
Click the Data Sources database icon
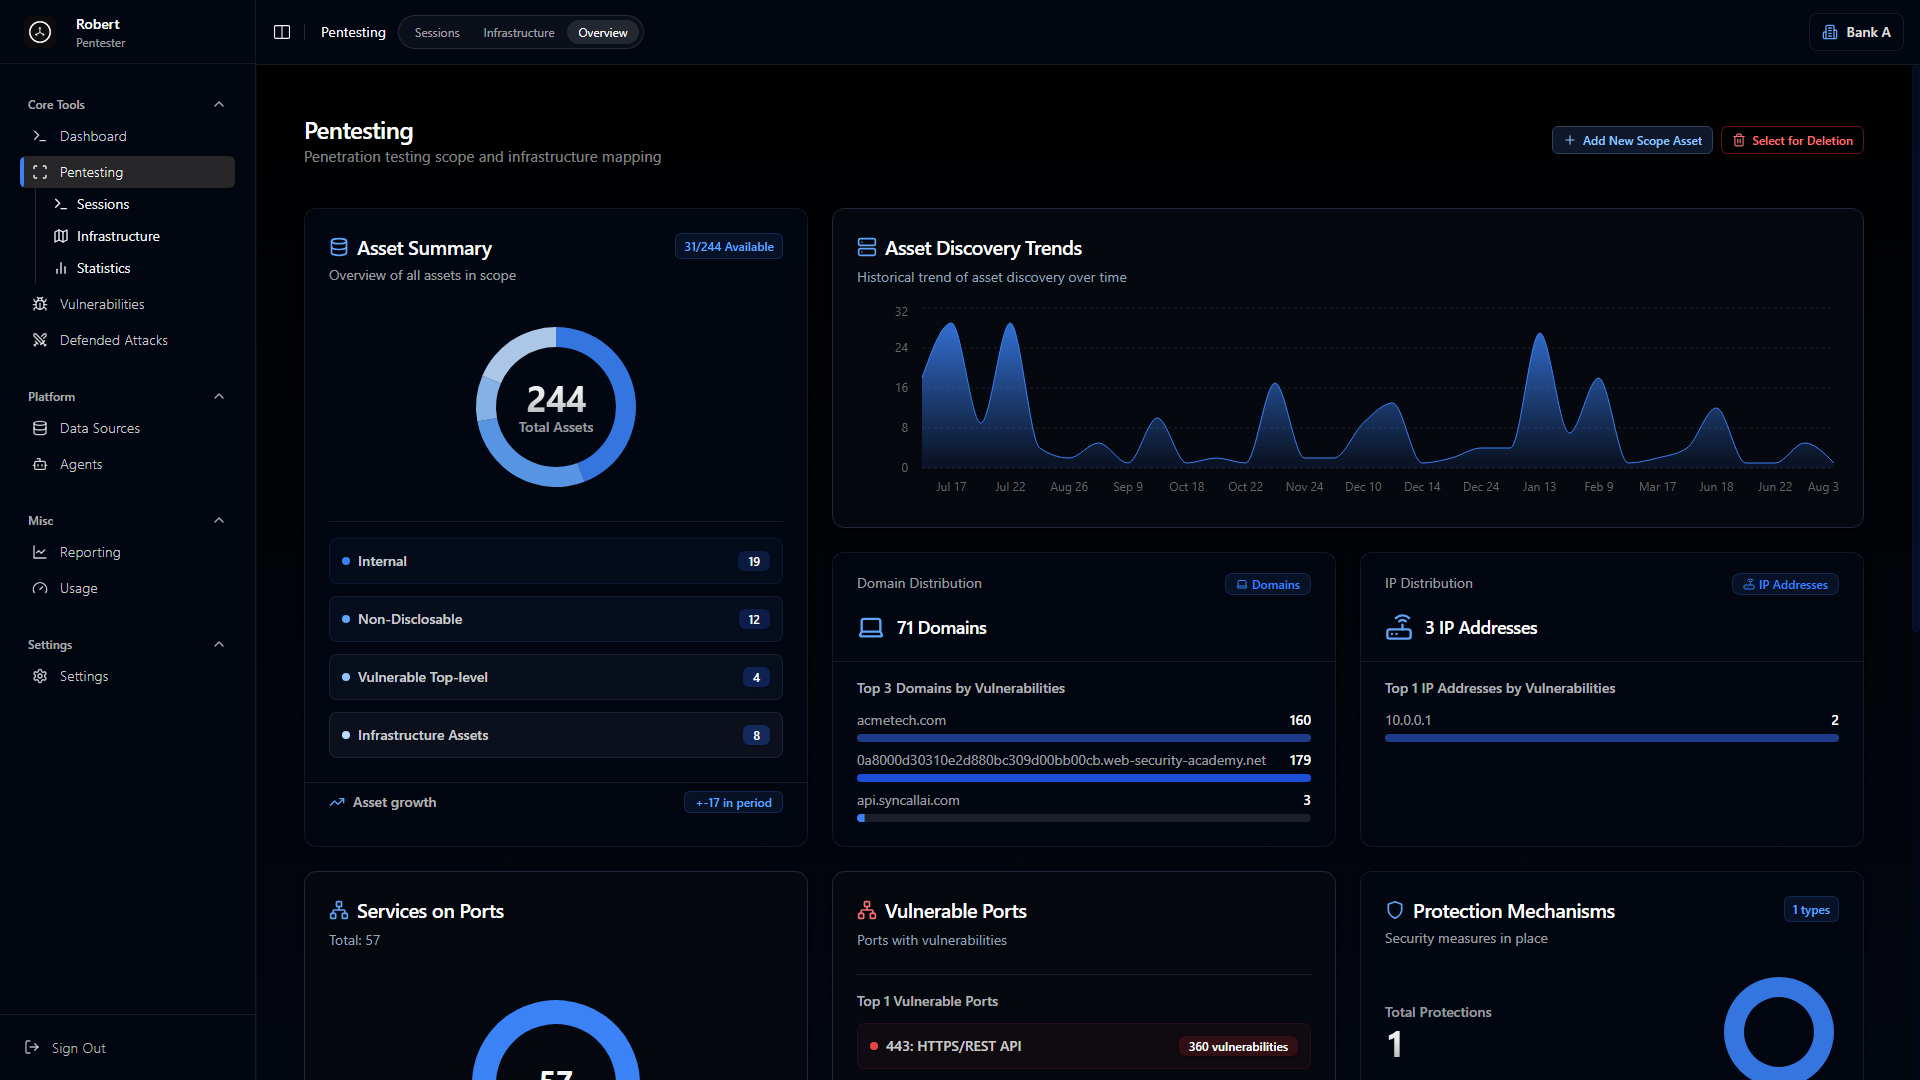40,428
